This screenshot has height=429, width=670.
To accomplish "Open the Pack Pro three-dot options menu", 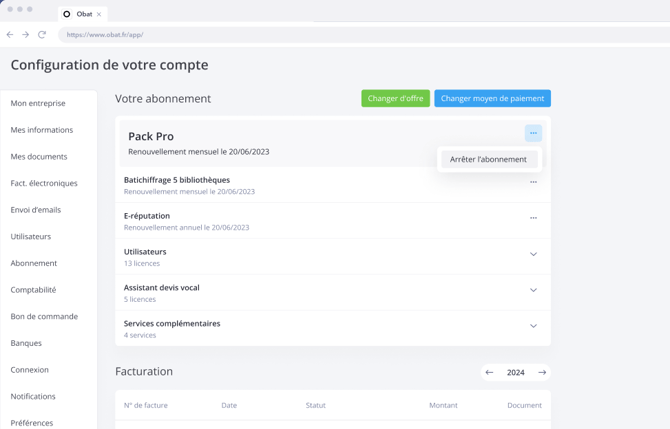I will click(x=533, y=133).
